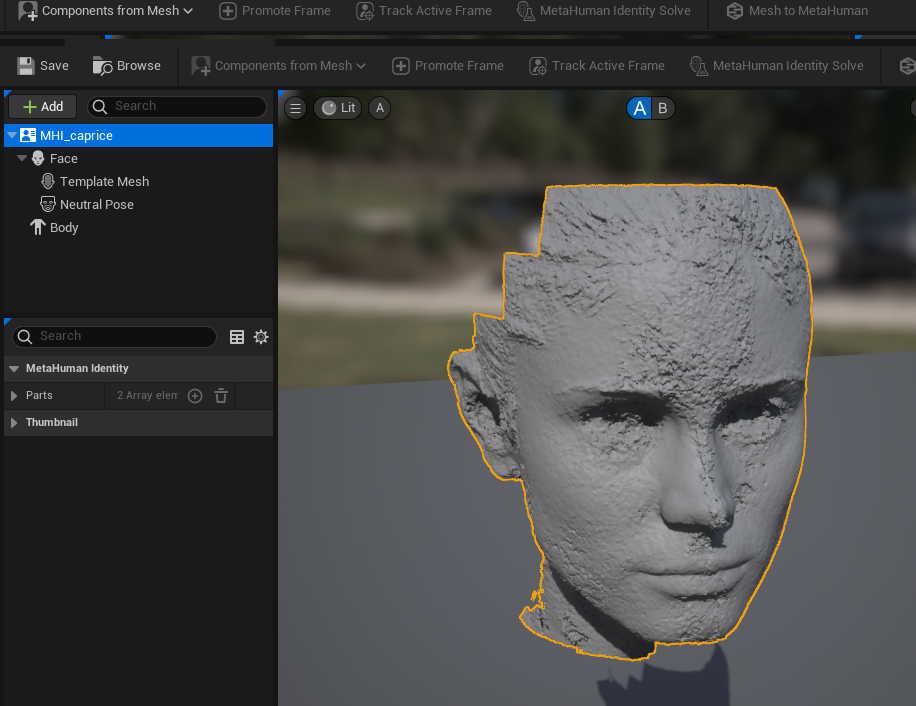Toggle the property matrix table view icon
Image resolution: width=916 pixels, height=706 pixels.
[x=237, y=337]
